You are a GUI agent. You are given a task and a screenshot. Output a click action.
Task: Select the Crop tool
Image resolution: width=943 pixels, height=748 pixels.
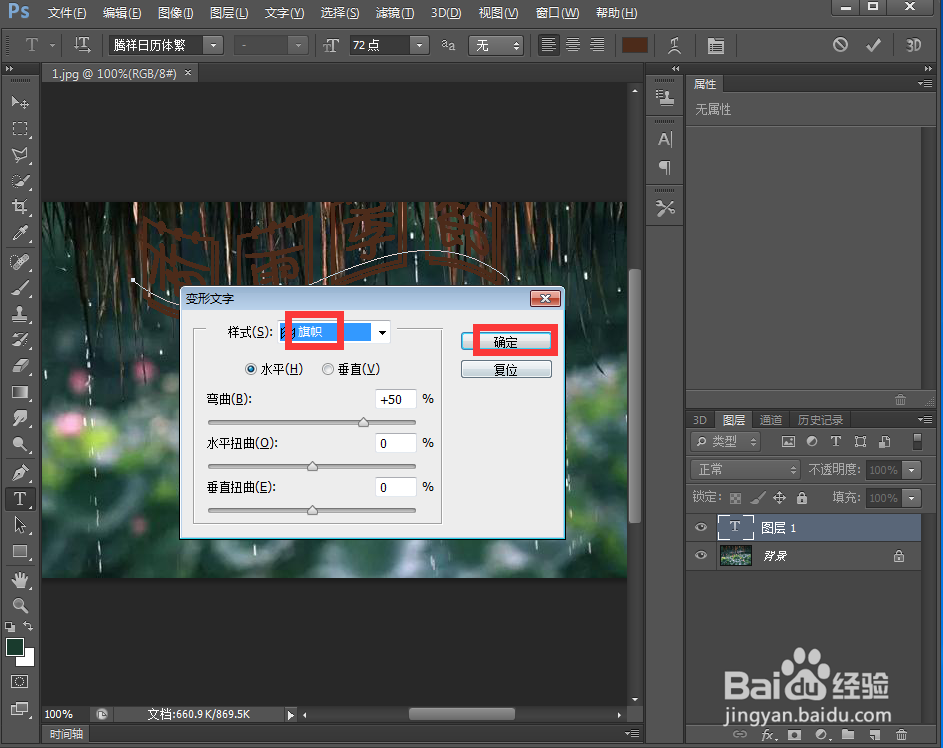coord(20,207)
